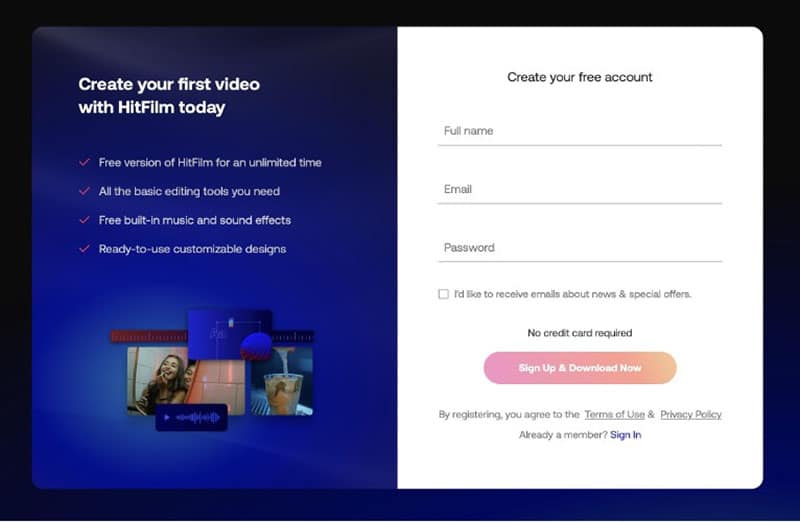Click the play icon on the audio waveform graphic
The image size is (800, 522).
166,417
